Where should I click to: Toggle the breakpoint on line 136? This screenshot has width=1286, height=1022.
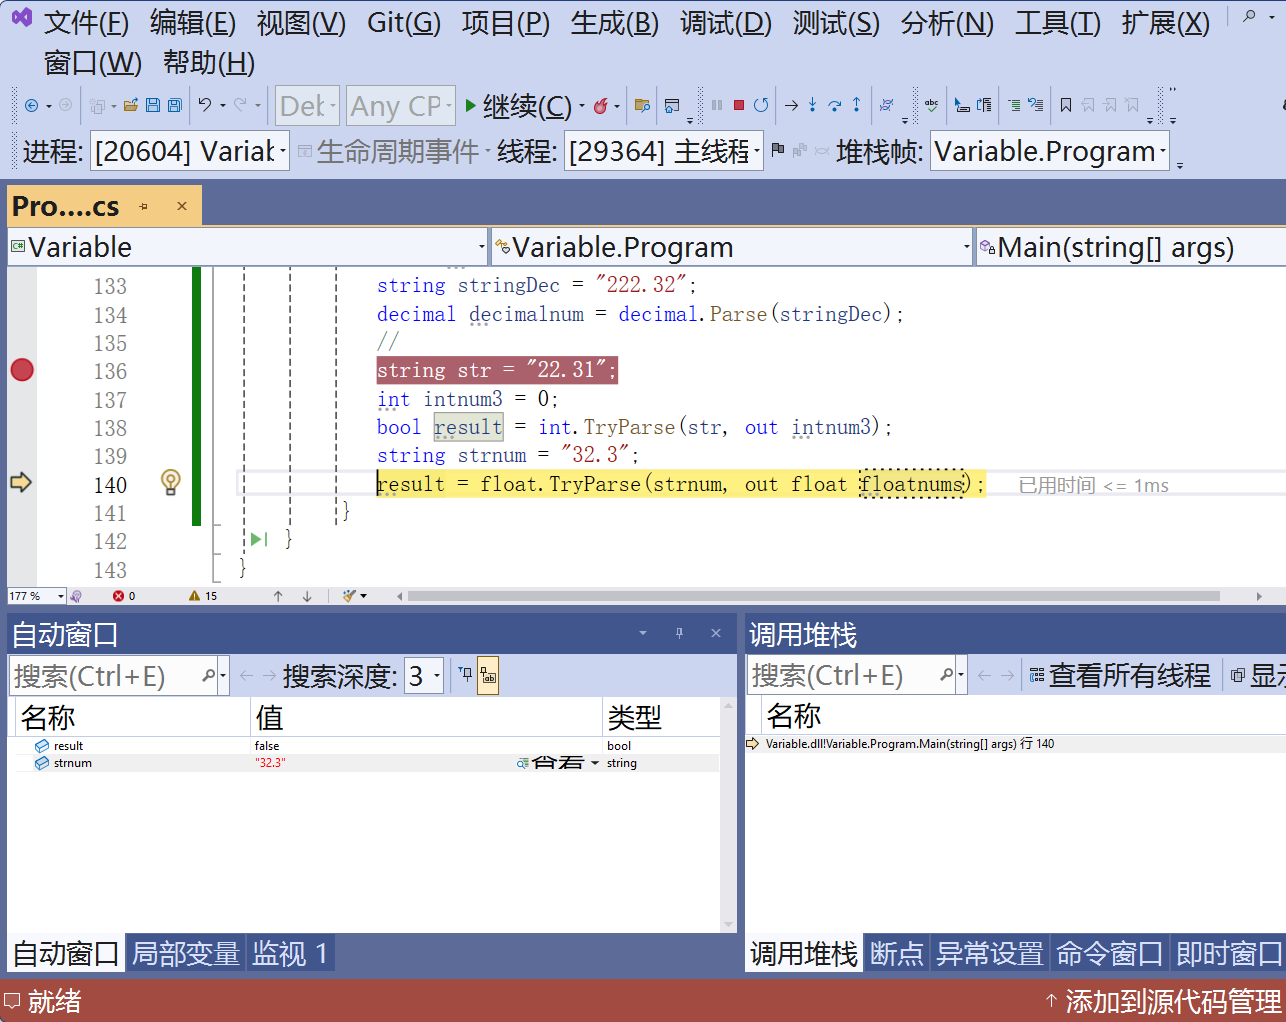(x=22, y=370)
